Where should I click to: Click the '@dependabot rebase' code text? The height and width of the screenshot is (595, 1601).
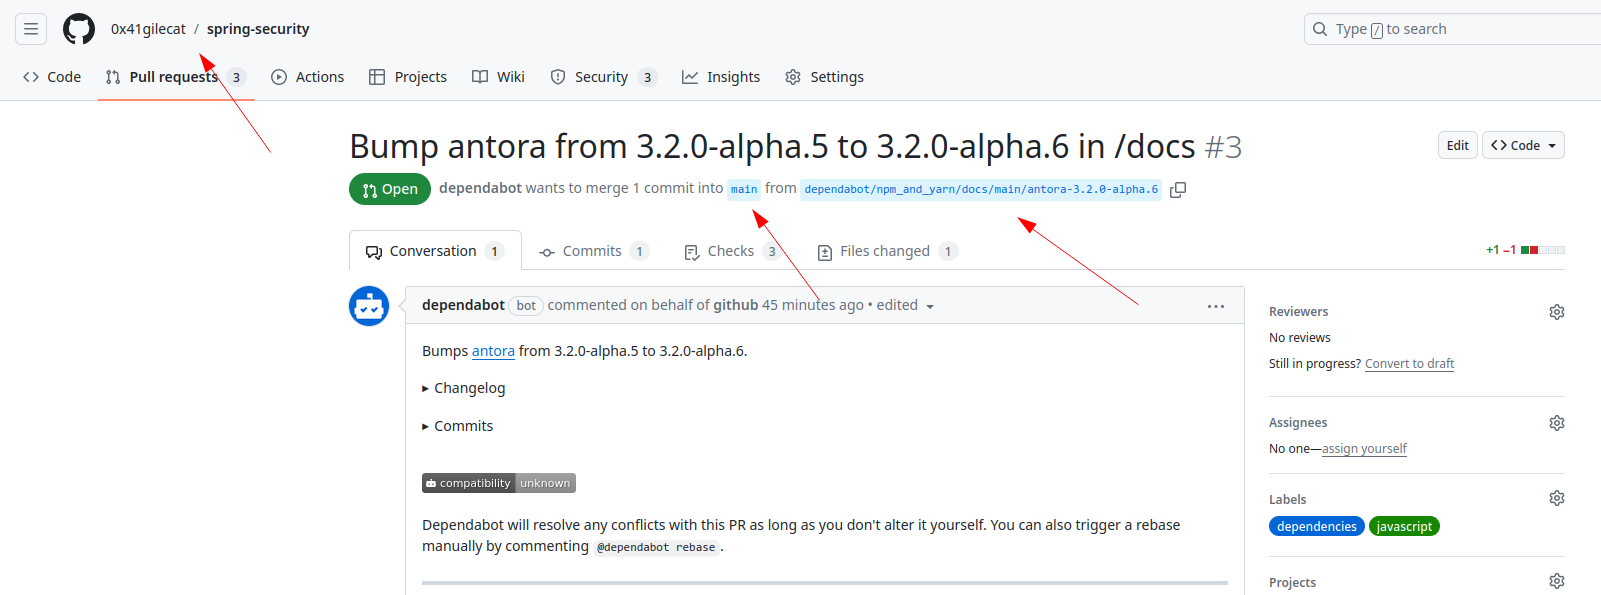click(656, 547)
